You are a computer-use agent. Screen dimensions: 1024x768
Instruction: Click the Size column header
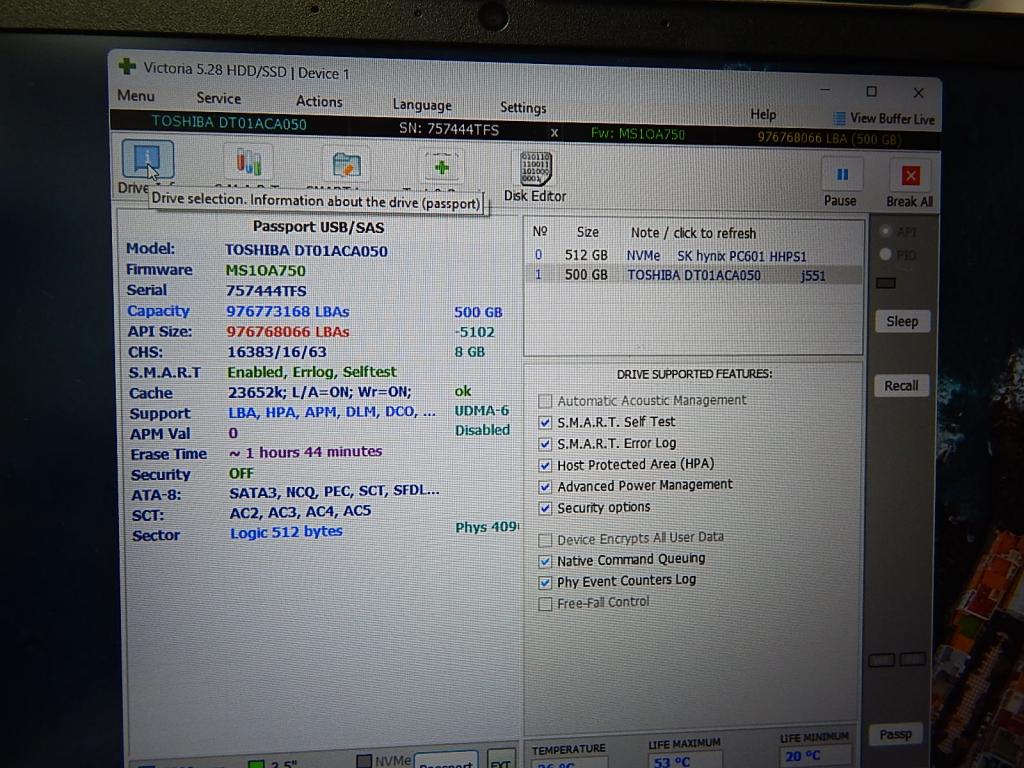pyautogui.click(x=587, y=232)
